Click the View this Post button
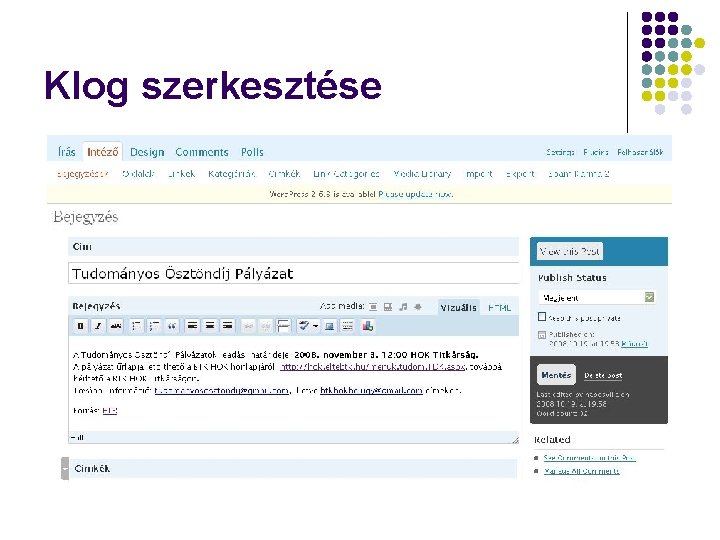The height and width of the screenshot is (540, 720). point(569,251)
